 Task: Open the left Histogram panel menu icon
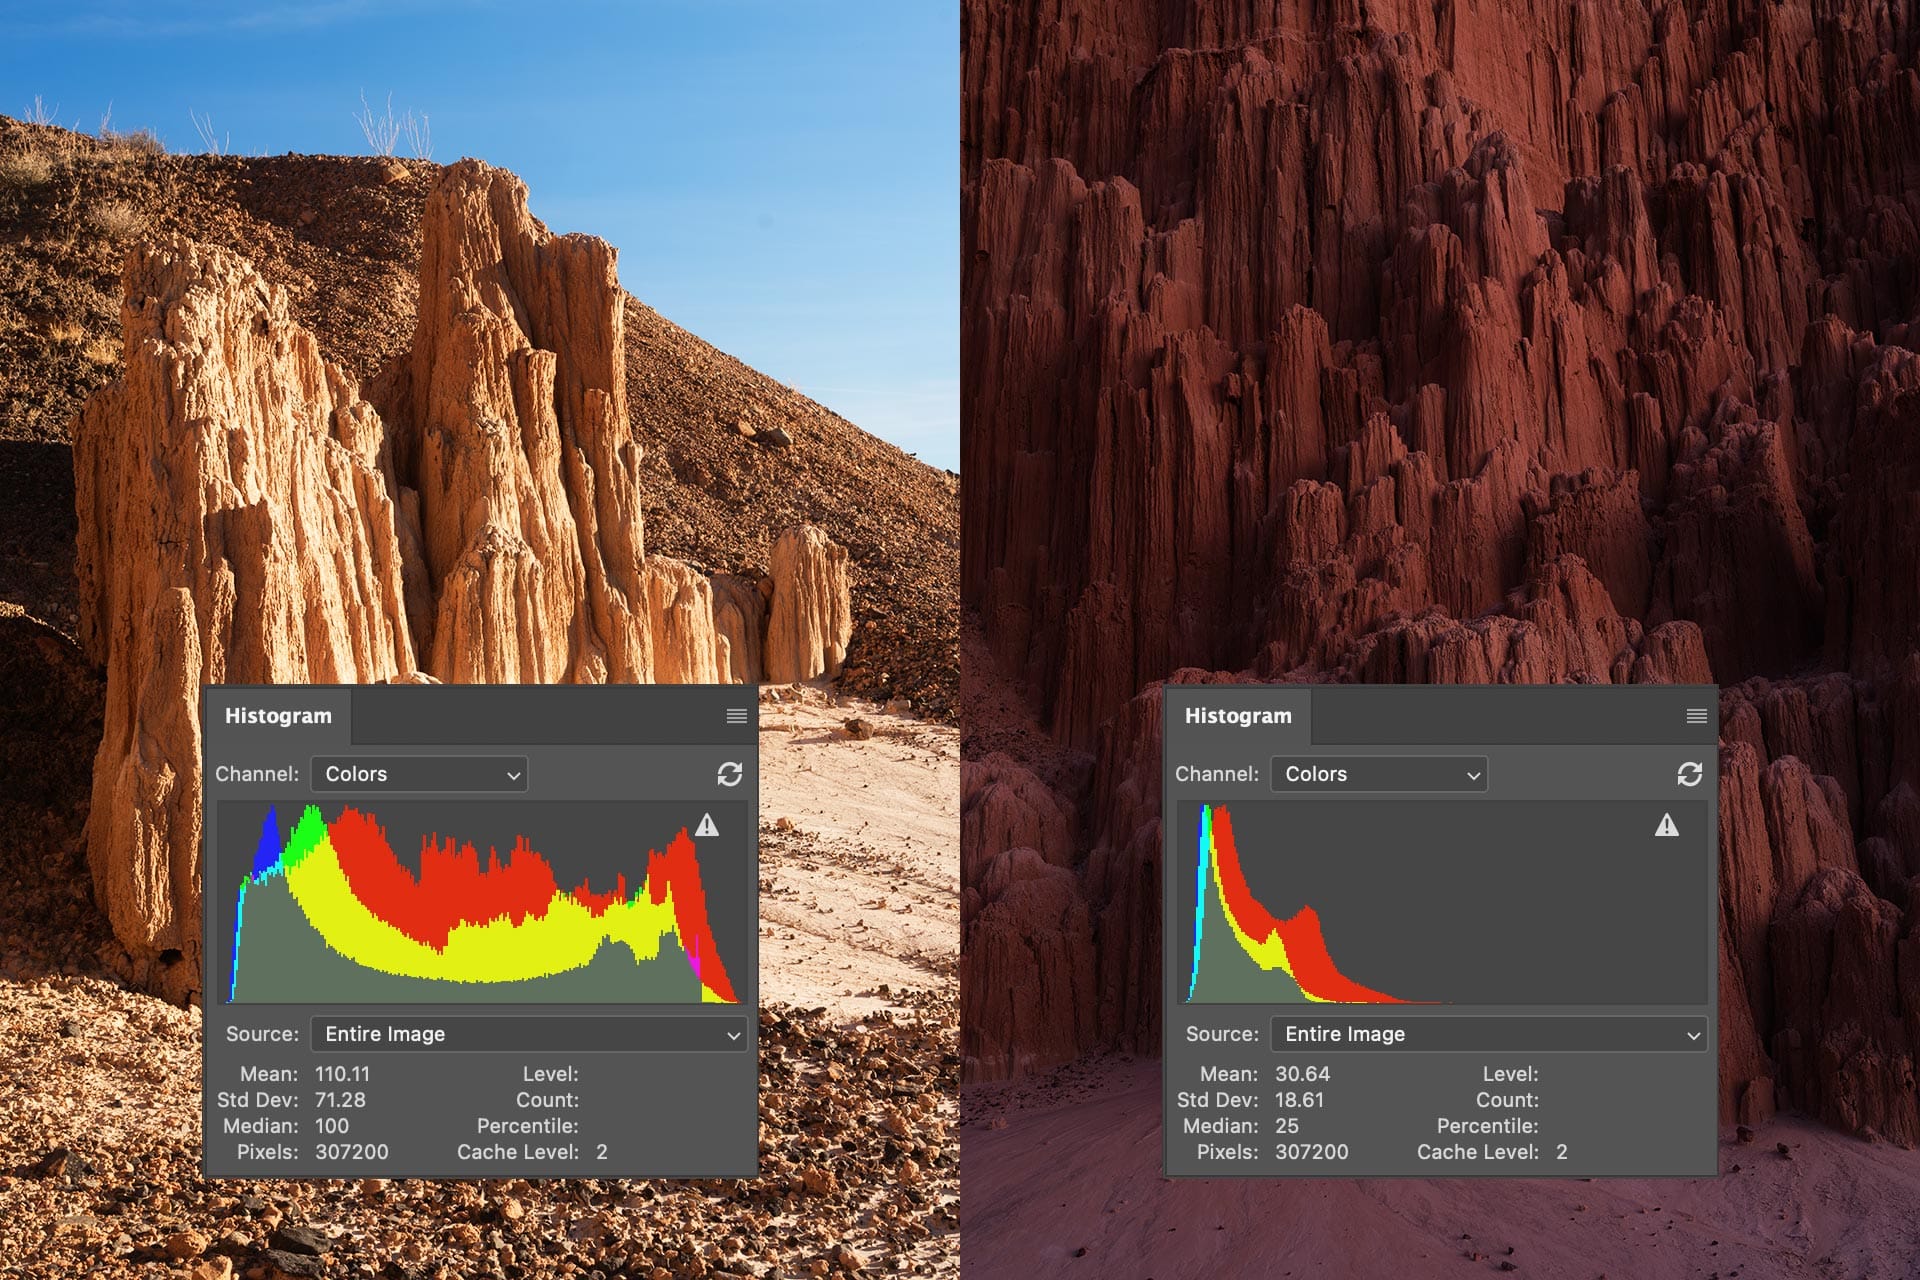click(736, 716)
